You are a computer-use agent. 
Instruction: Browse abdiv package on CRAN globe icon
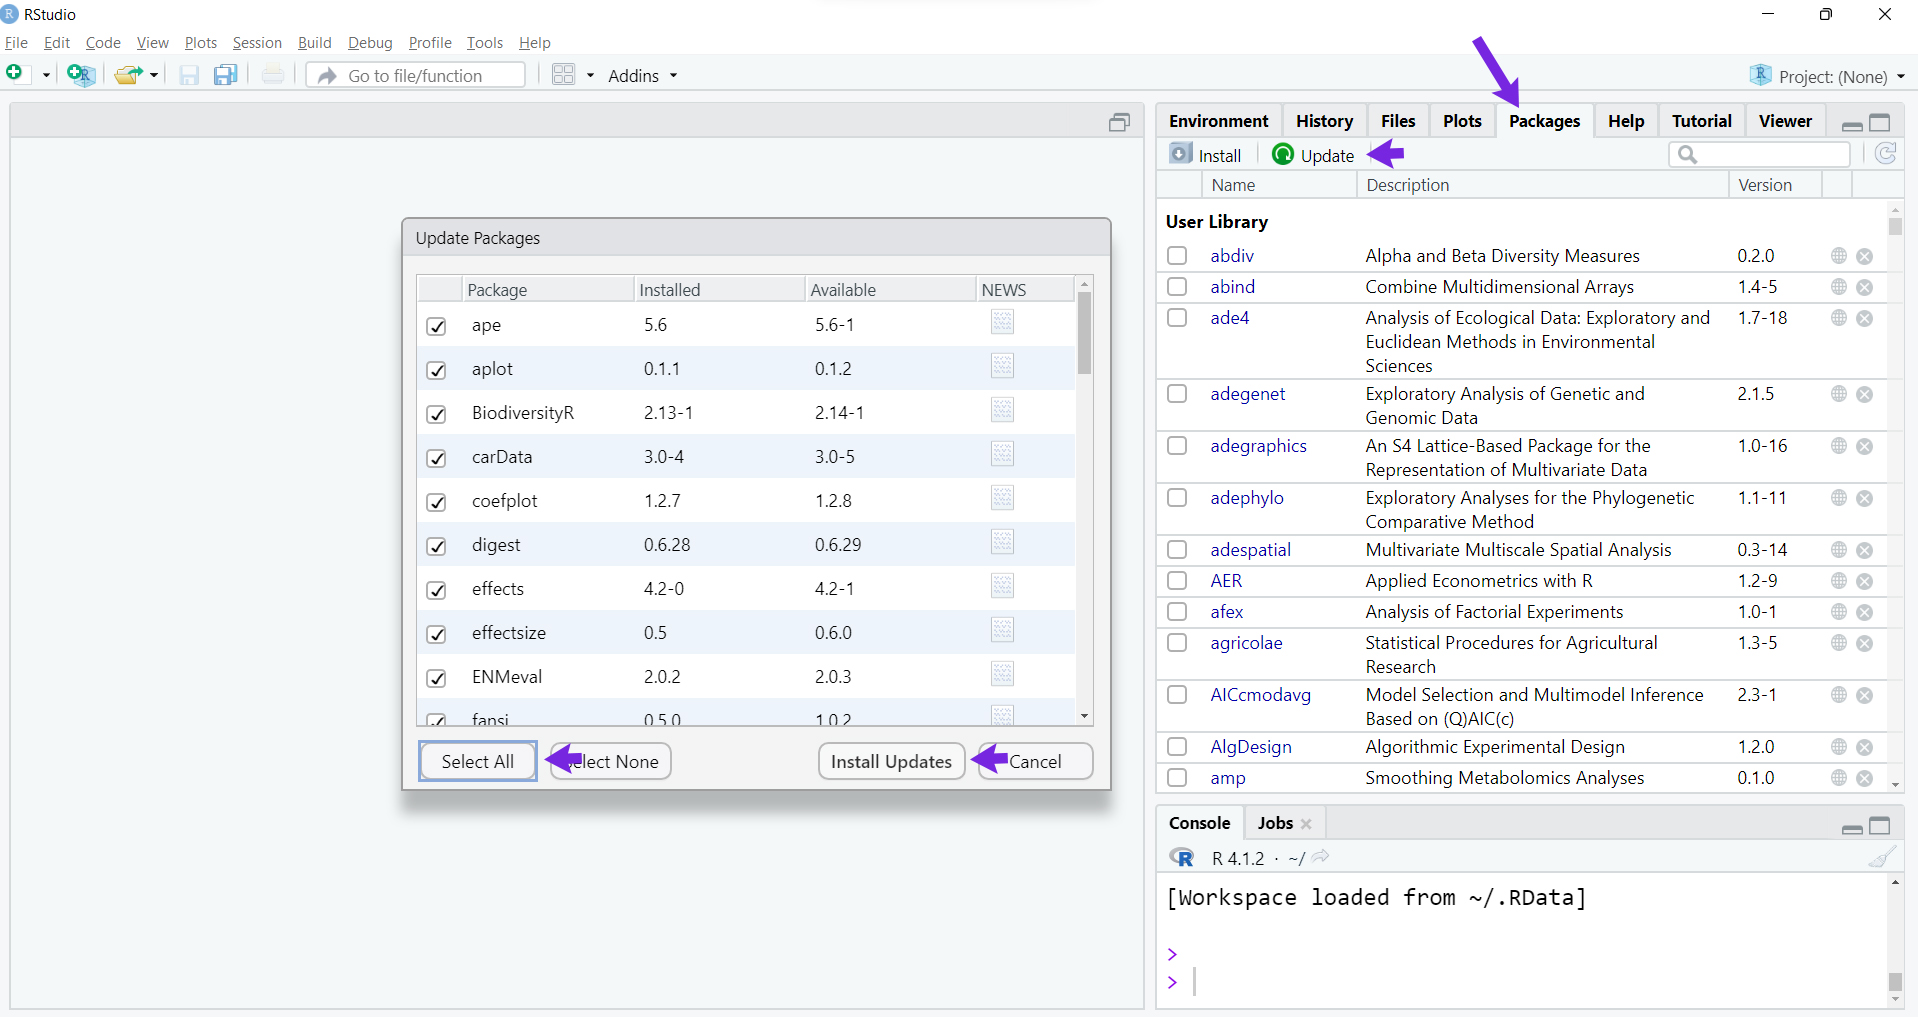click(x=1839, y=256)
